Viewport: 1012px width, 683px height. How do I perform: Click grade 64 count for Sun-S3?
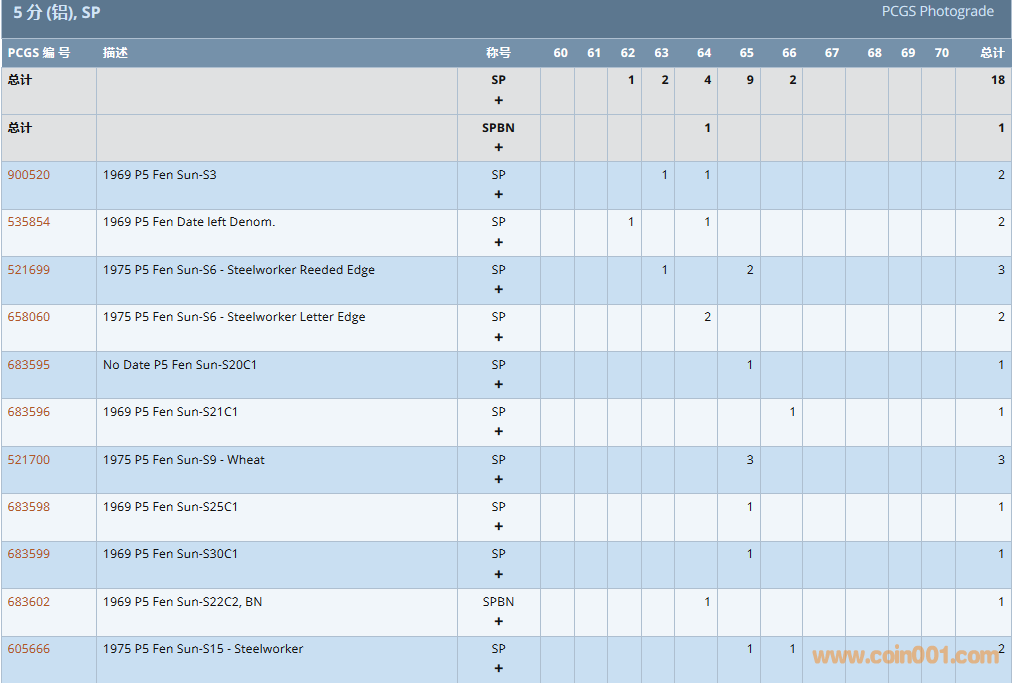click(706, 175)
